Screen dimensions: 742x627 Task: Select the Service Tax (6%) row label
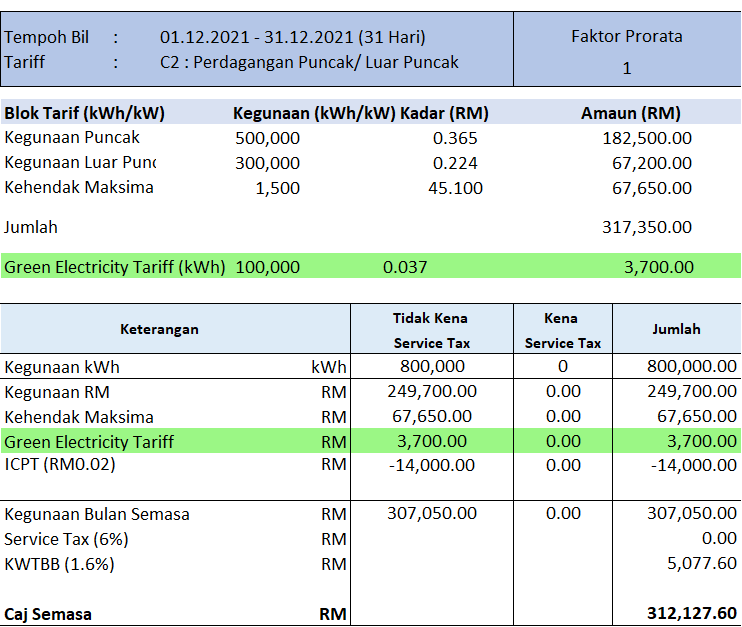click(66, 539)
